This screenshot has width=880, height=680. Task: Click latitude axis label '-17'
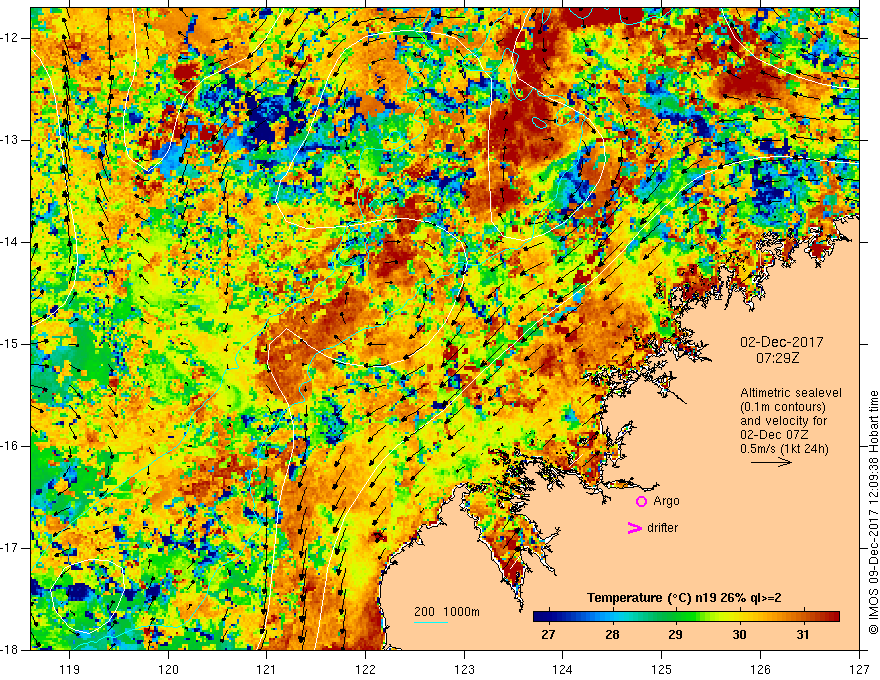10,548
